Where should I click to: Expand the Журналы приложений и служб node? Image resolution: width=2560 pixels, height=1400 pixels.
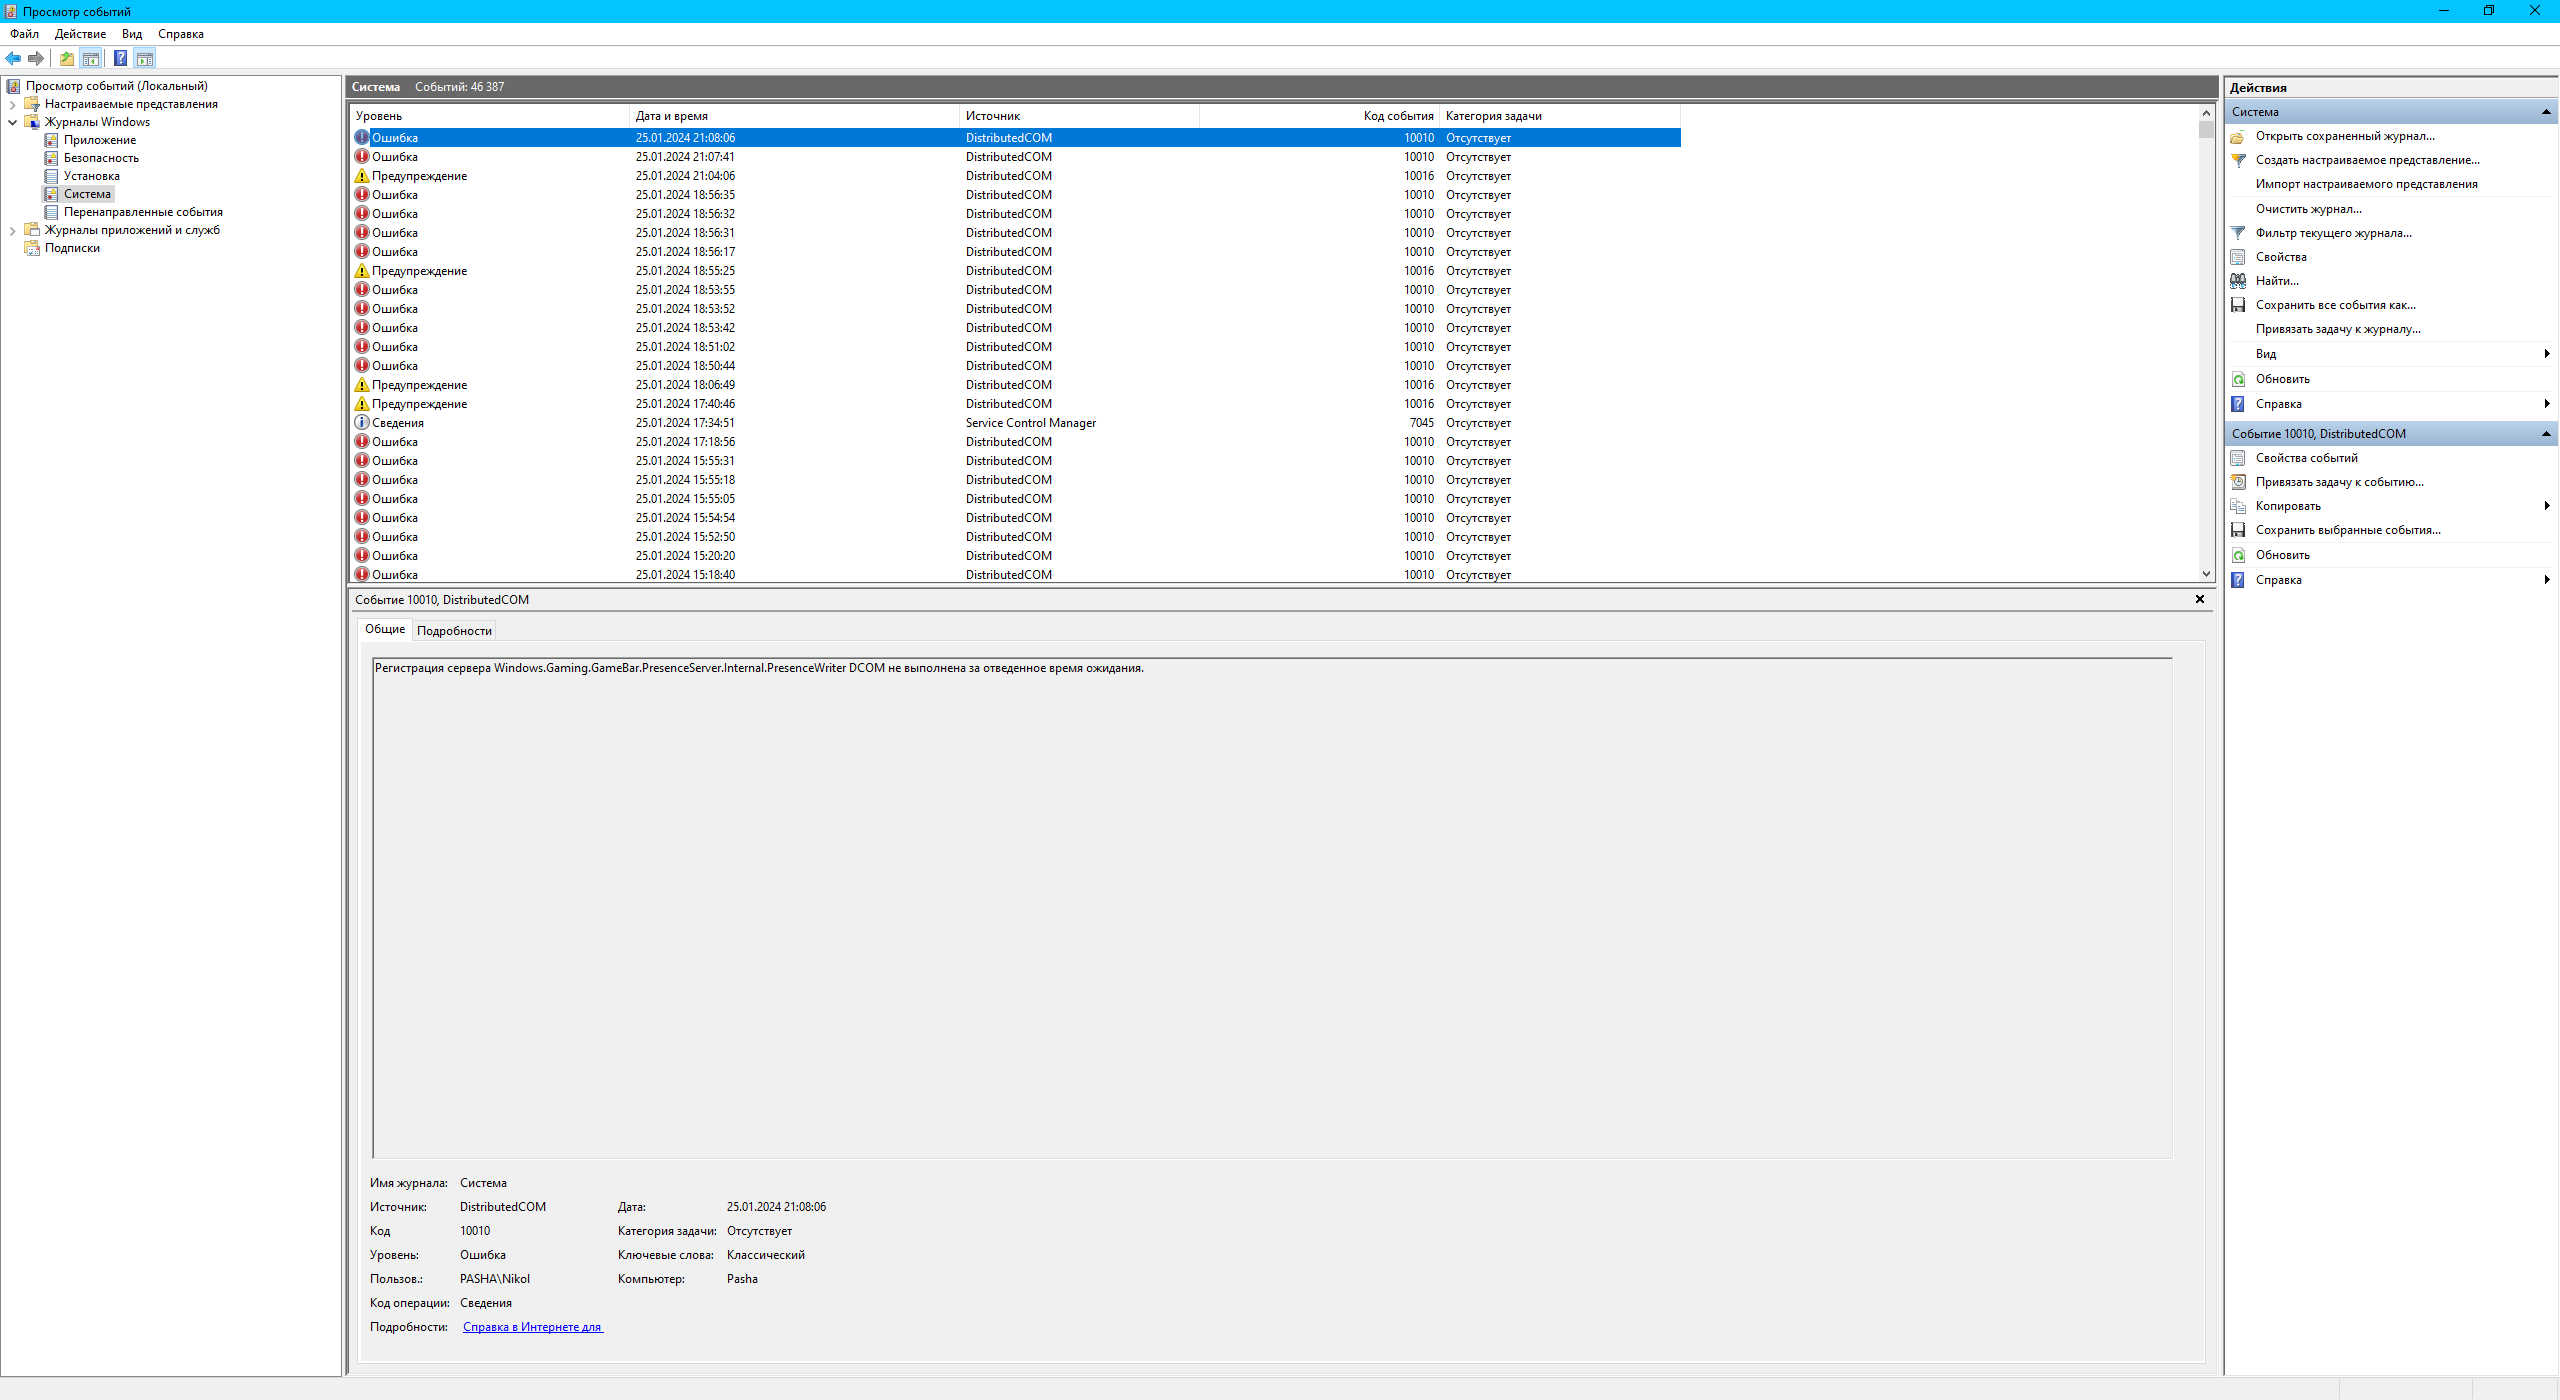point(12,230)
